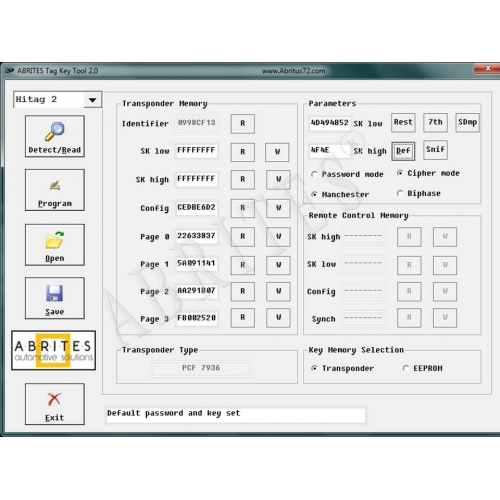Click the Parameters SK high field 4F4E

(x=330, y=151)
